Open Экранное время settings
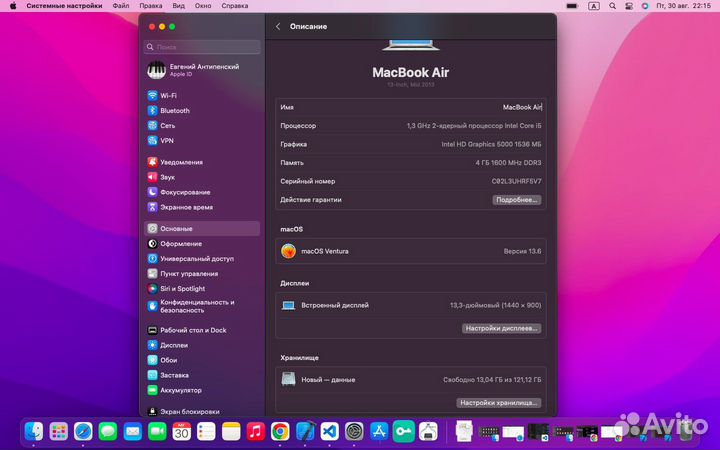Screen dimensions: 720x450 [180, 207]
